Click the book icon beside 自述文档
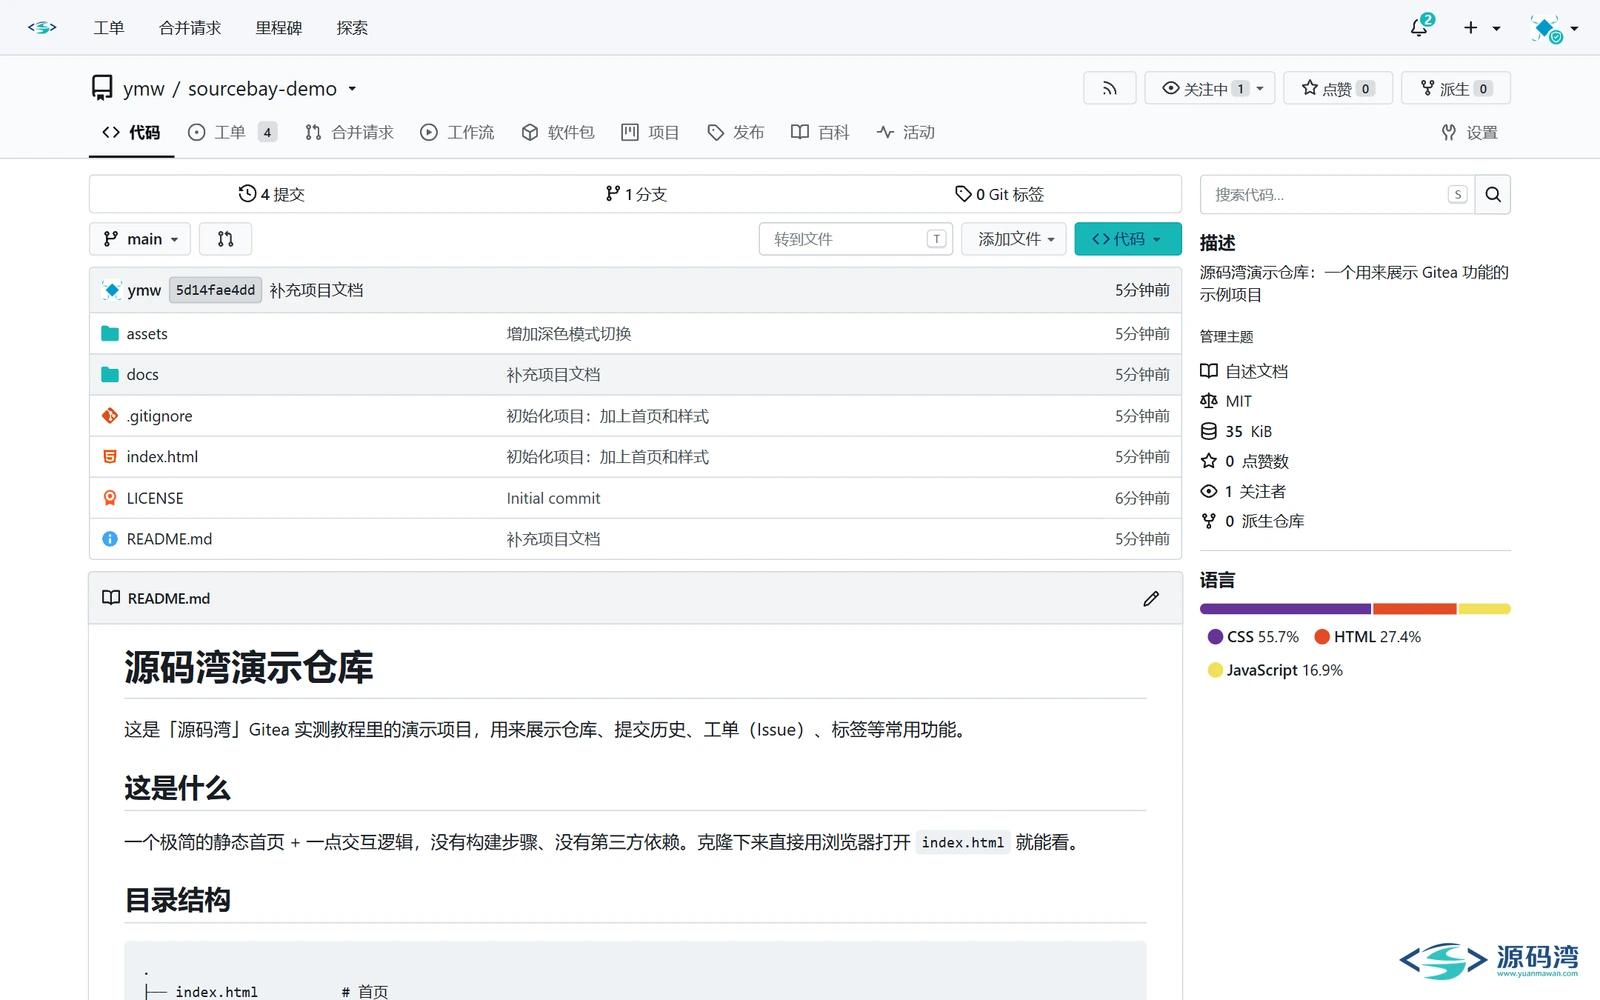Viewport: 1600px width, 1000px height. click(x=1209, y=371)
